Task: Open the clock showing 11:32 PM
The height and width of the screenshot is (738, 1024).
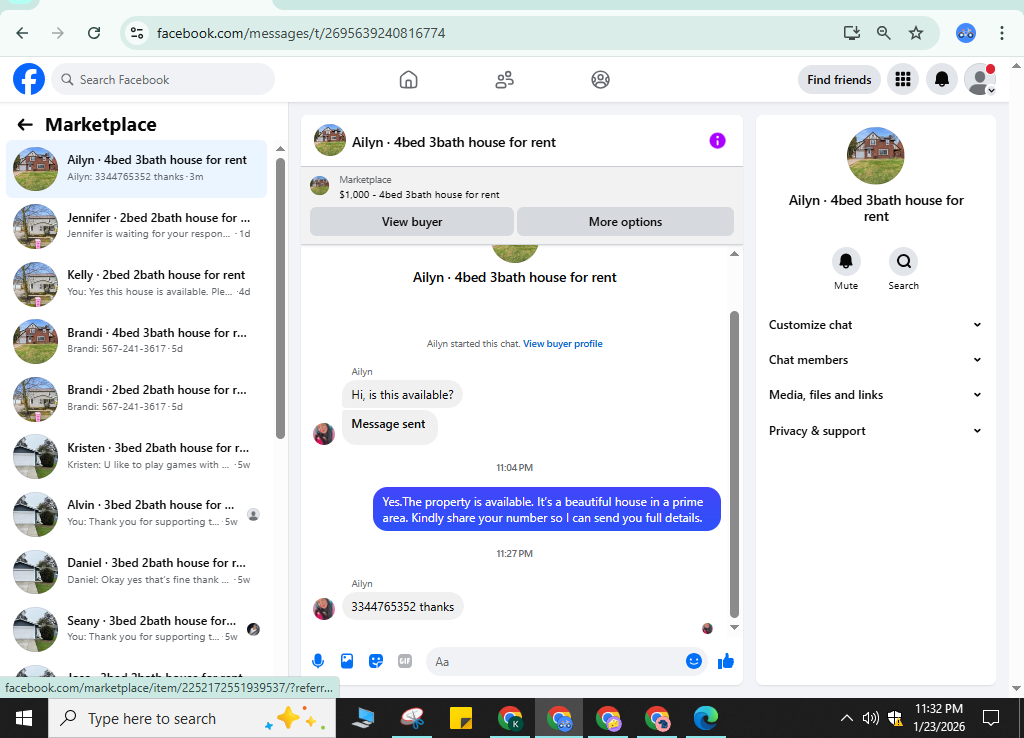Action: tap(938, 718)
